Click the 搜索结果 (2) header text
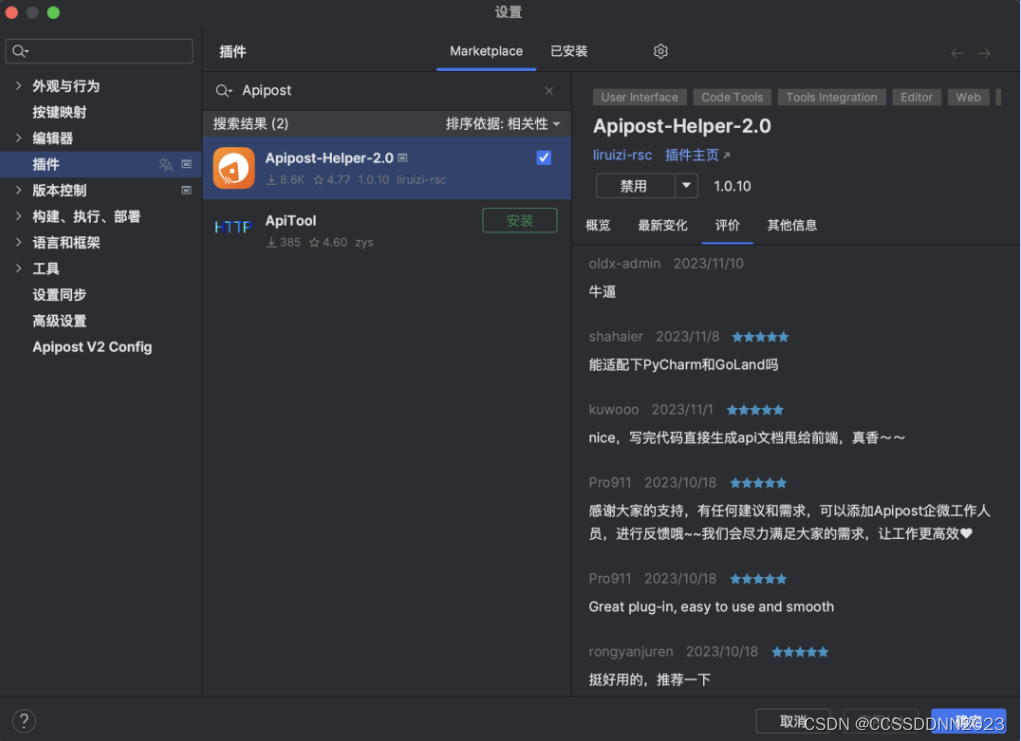This screenshot has height=741, width=1021. (251, 124)
